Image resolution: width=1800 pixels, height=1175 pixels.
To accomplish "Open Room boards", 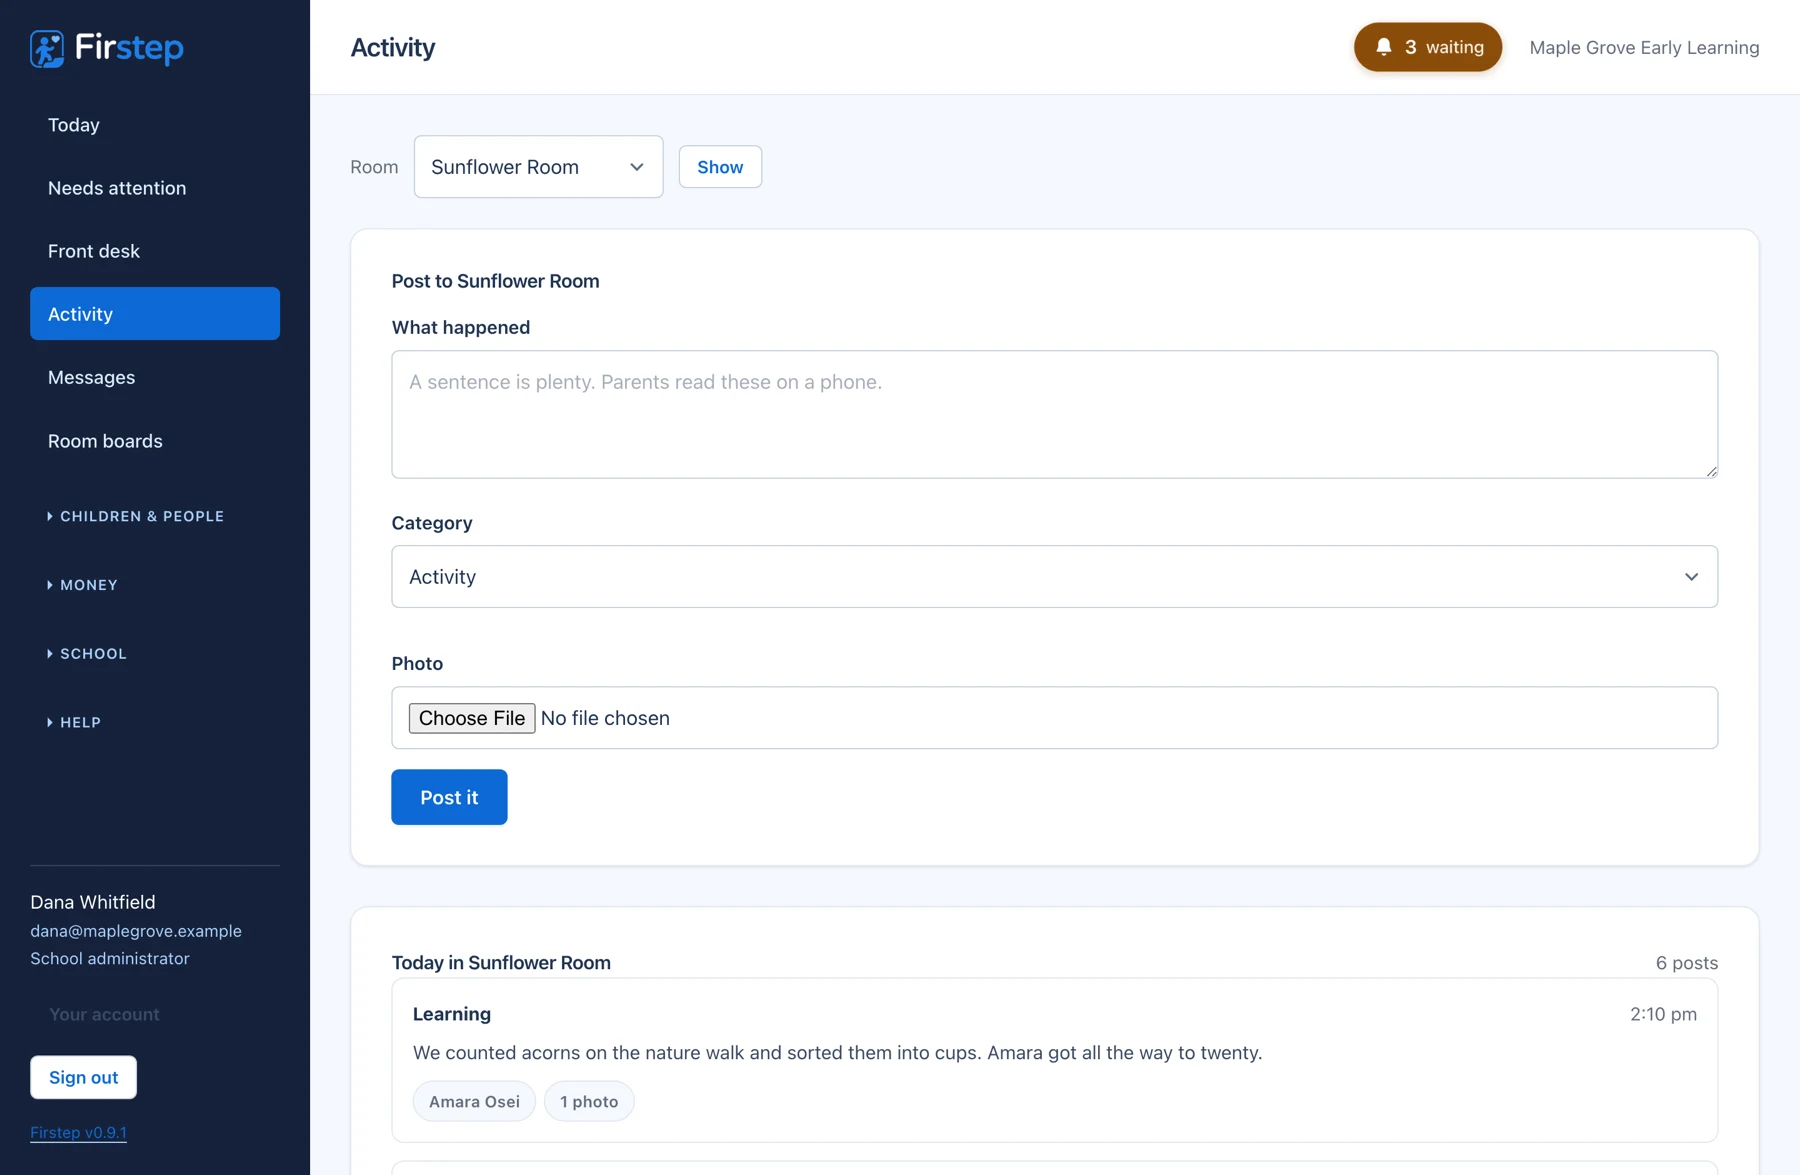I will pos(155,441).
